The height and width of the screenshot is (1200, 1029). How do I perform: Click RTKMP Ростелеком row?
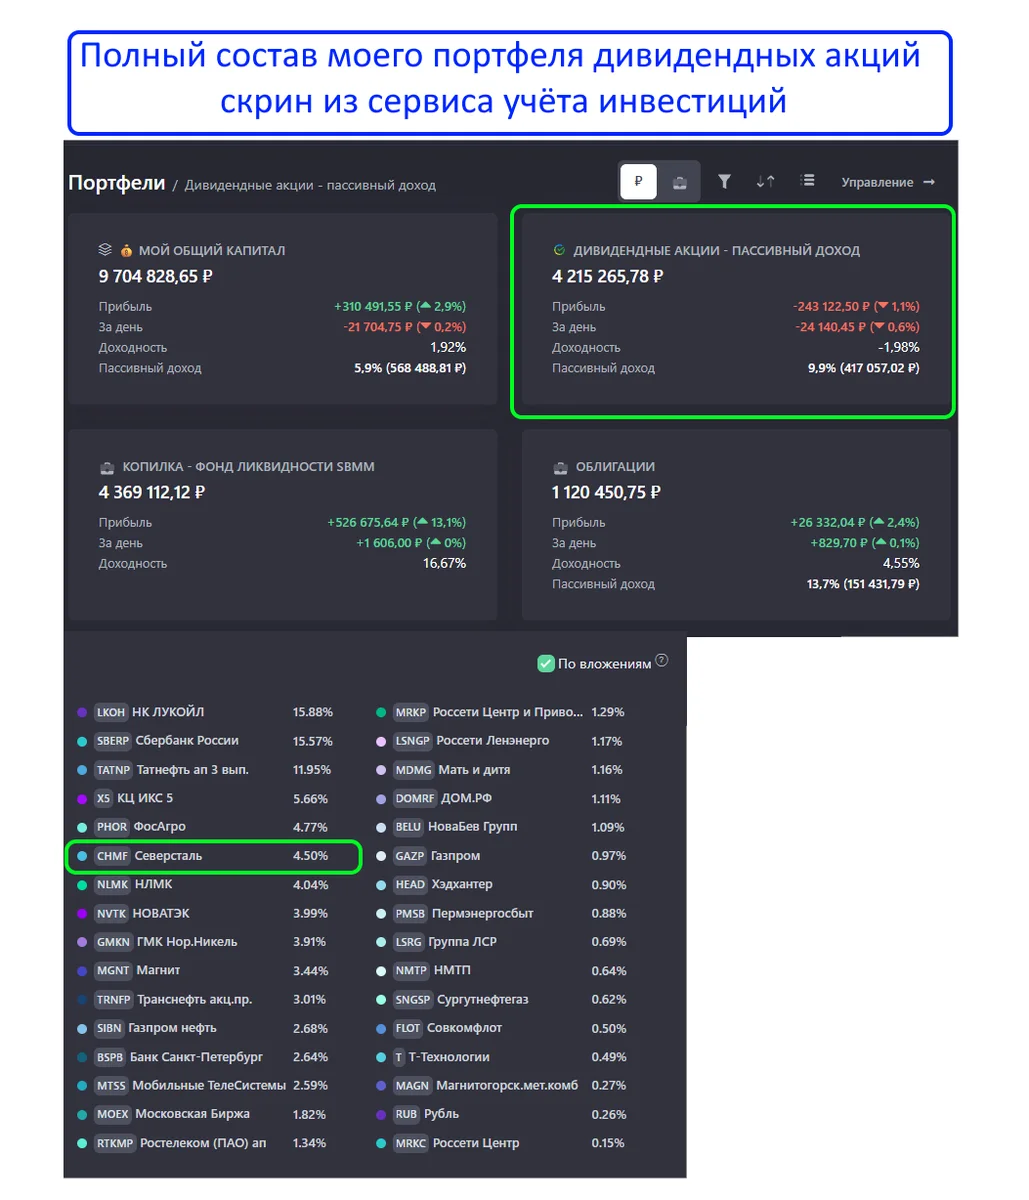click(x=204, y=1143)
